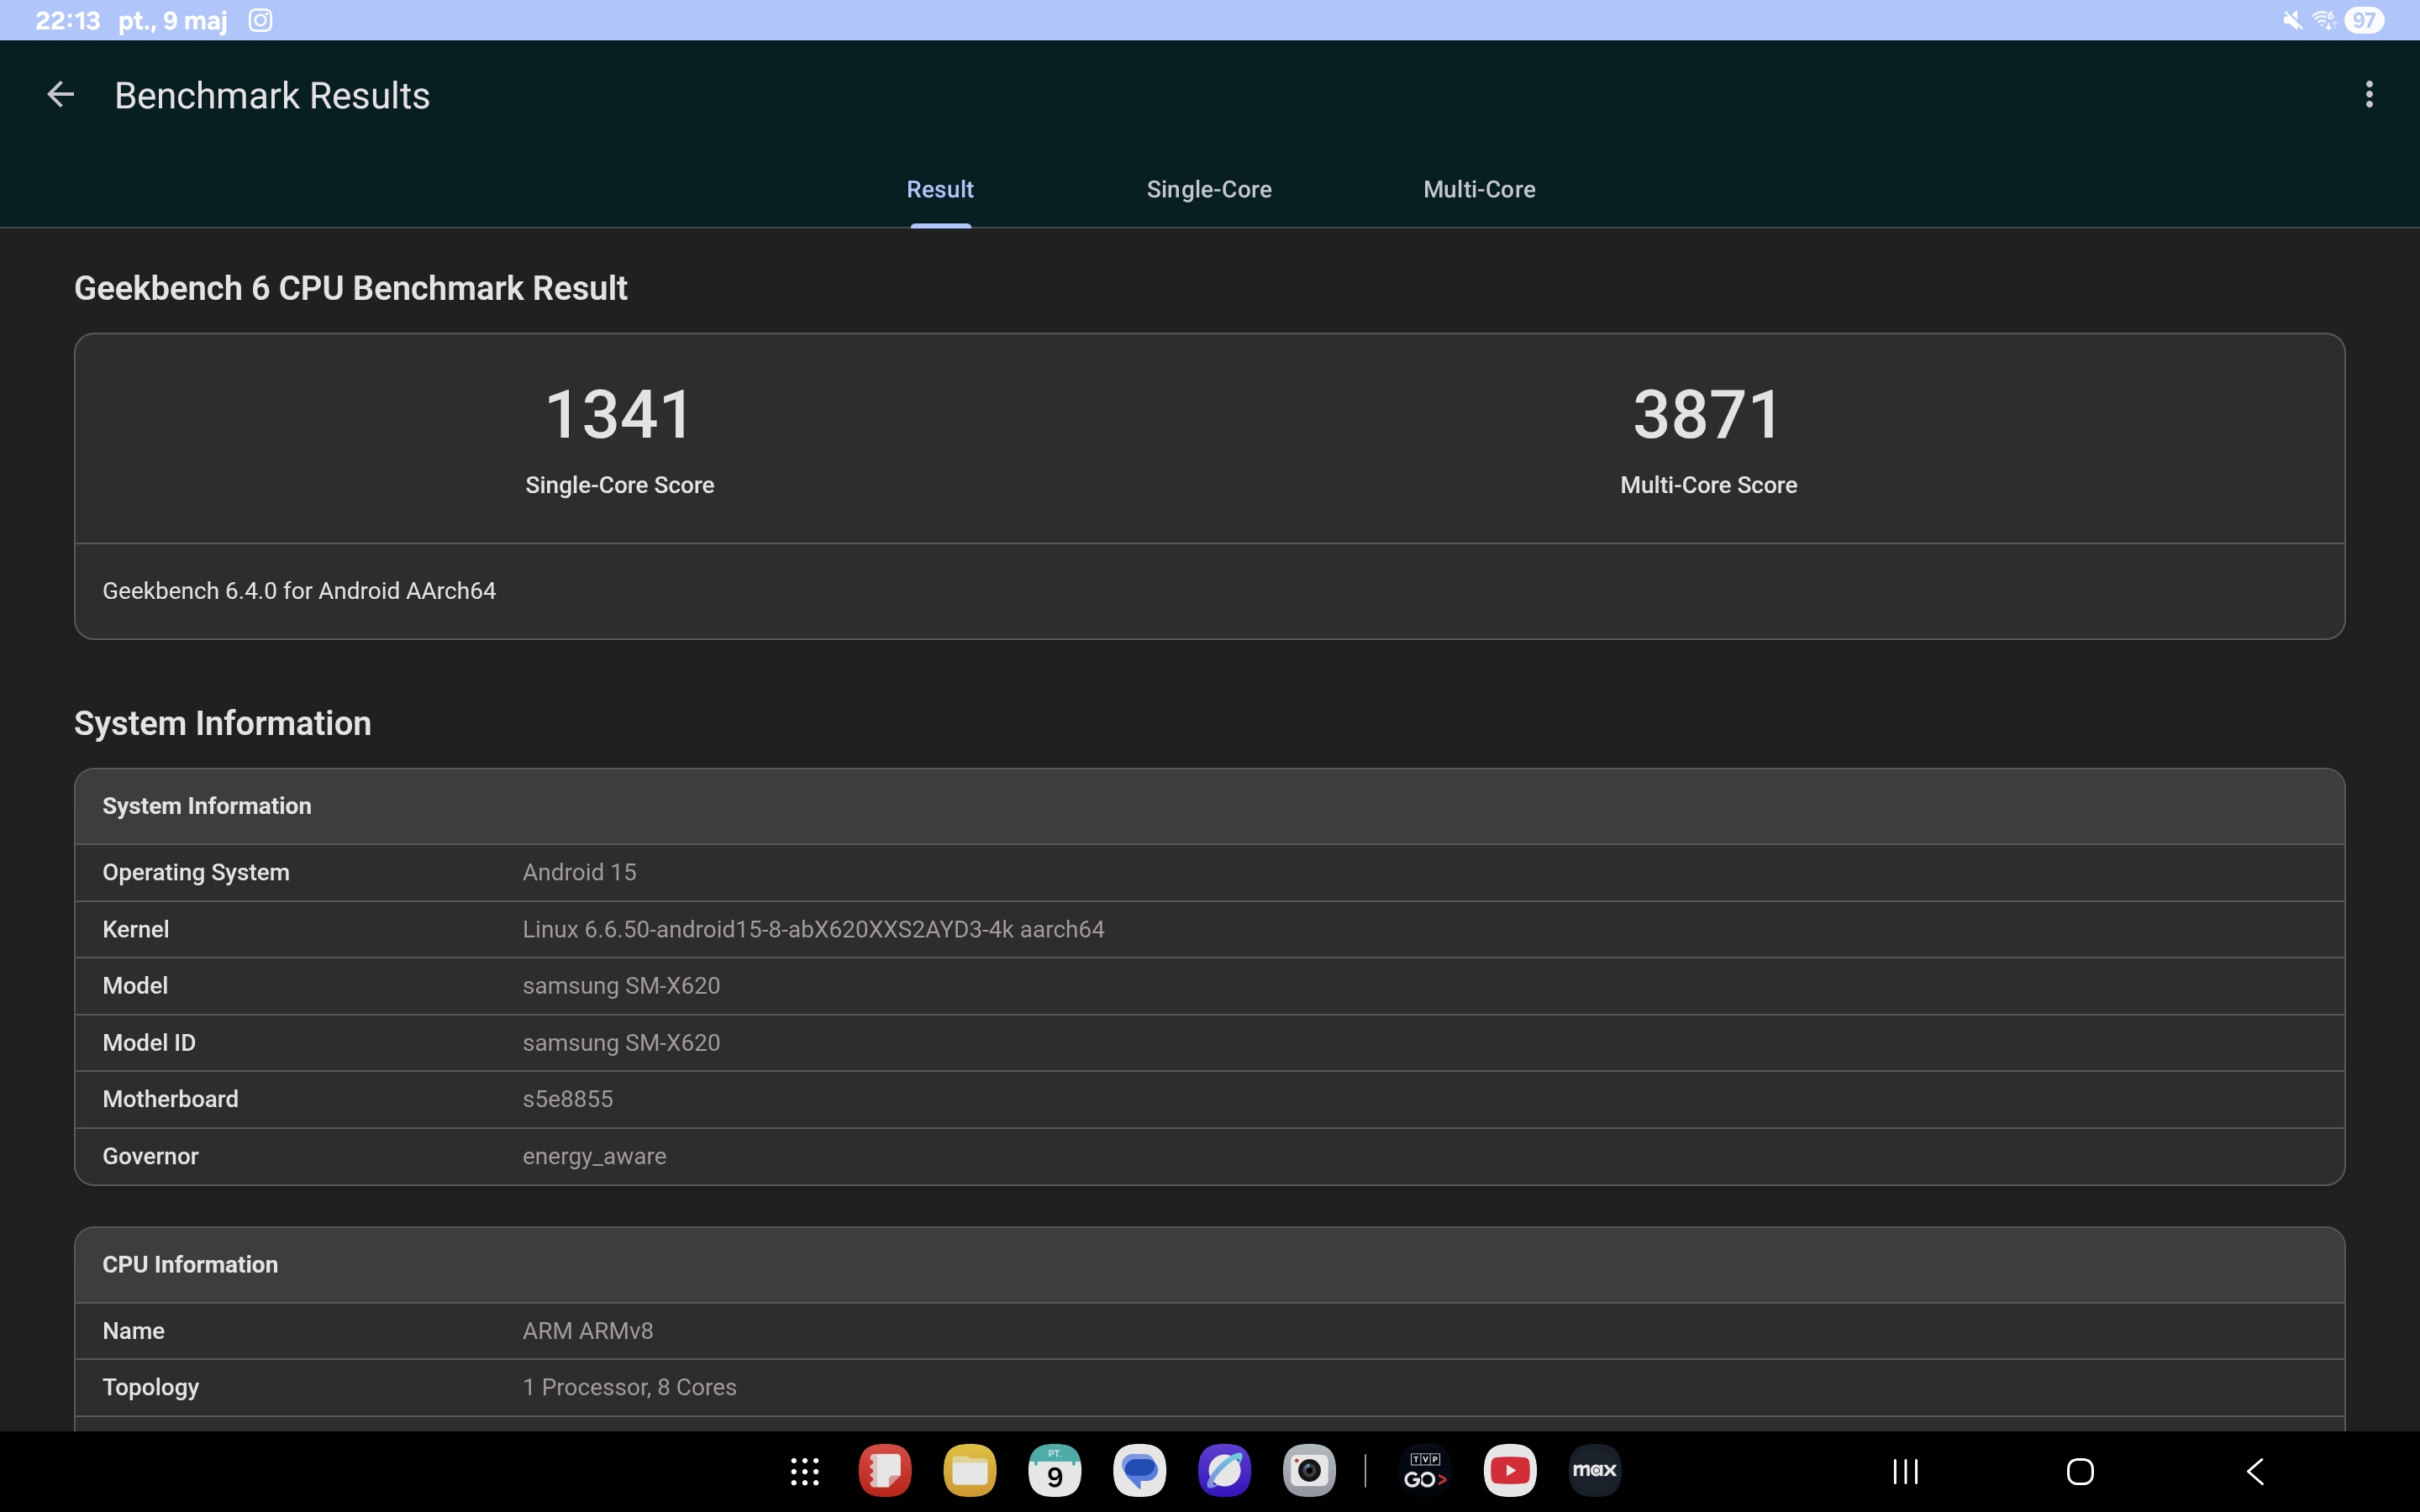Tap the status bar clock 22:13
This screenshot has width=2420, height=1512.
tap(68, 20)
